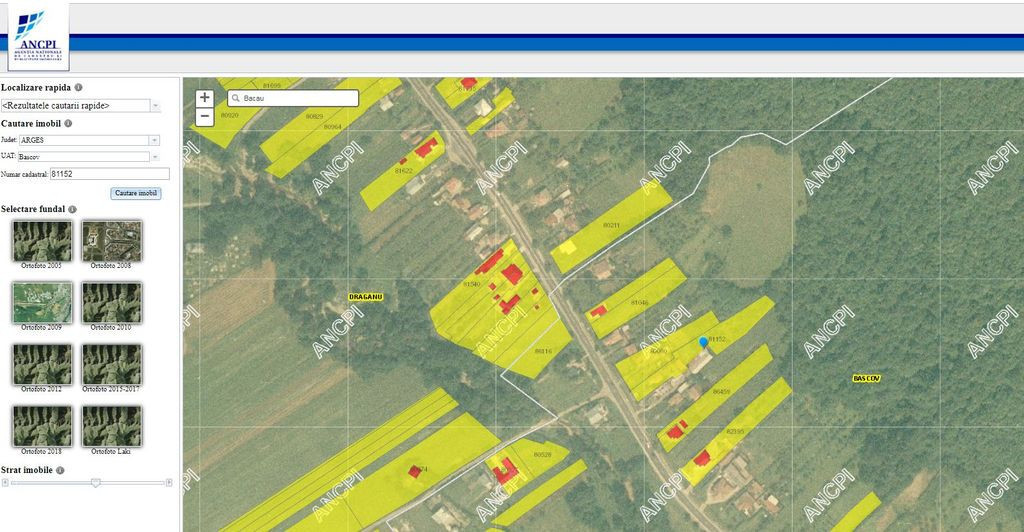1024x532 pixels.
Task: Click the Numar cadastral input field
Action: pyautogui.click(x=109, y=174)
